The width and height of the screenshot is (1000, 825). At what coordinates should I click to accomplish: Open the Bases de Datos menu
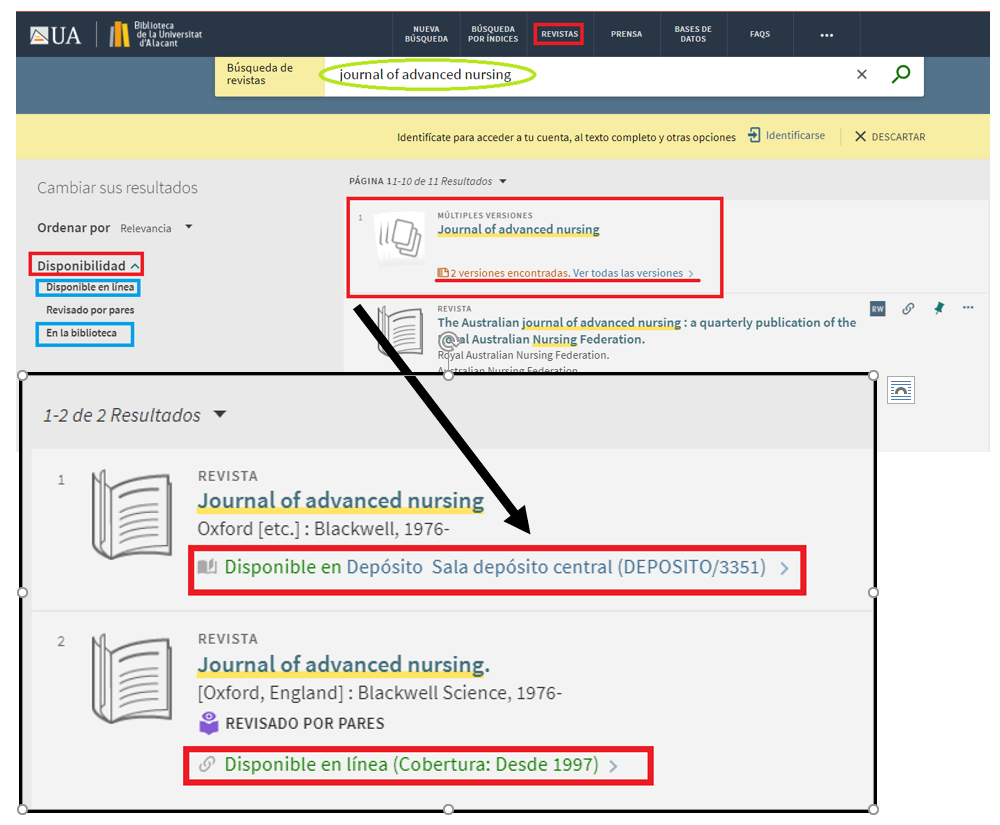click(x=693, y=34)
